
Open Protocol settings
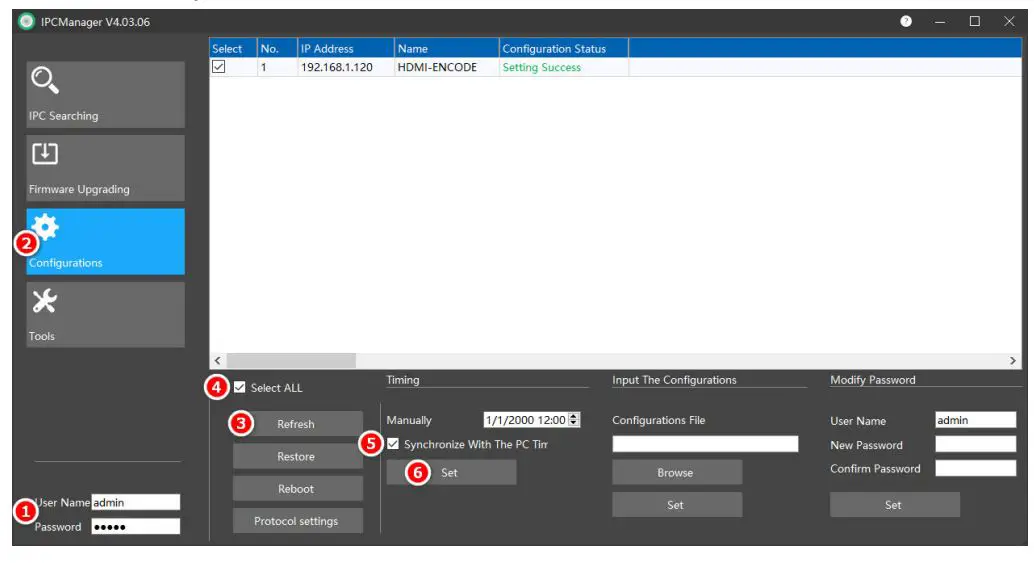click(x=297, y=521)
